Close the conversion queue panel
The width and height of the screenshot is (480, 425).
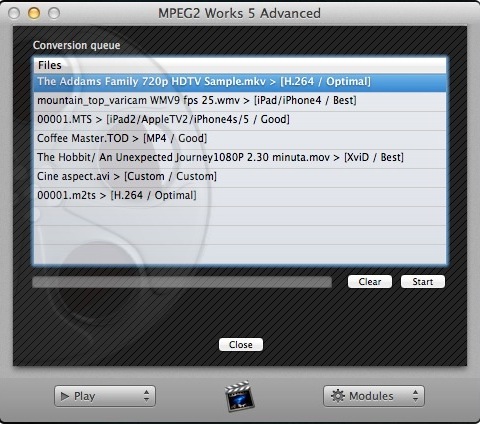241,345
